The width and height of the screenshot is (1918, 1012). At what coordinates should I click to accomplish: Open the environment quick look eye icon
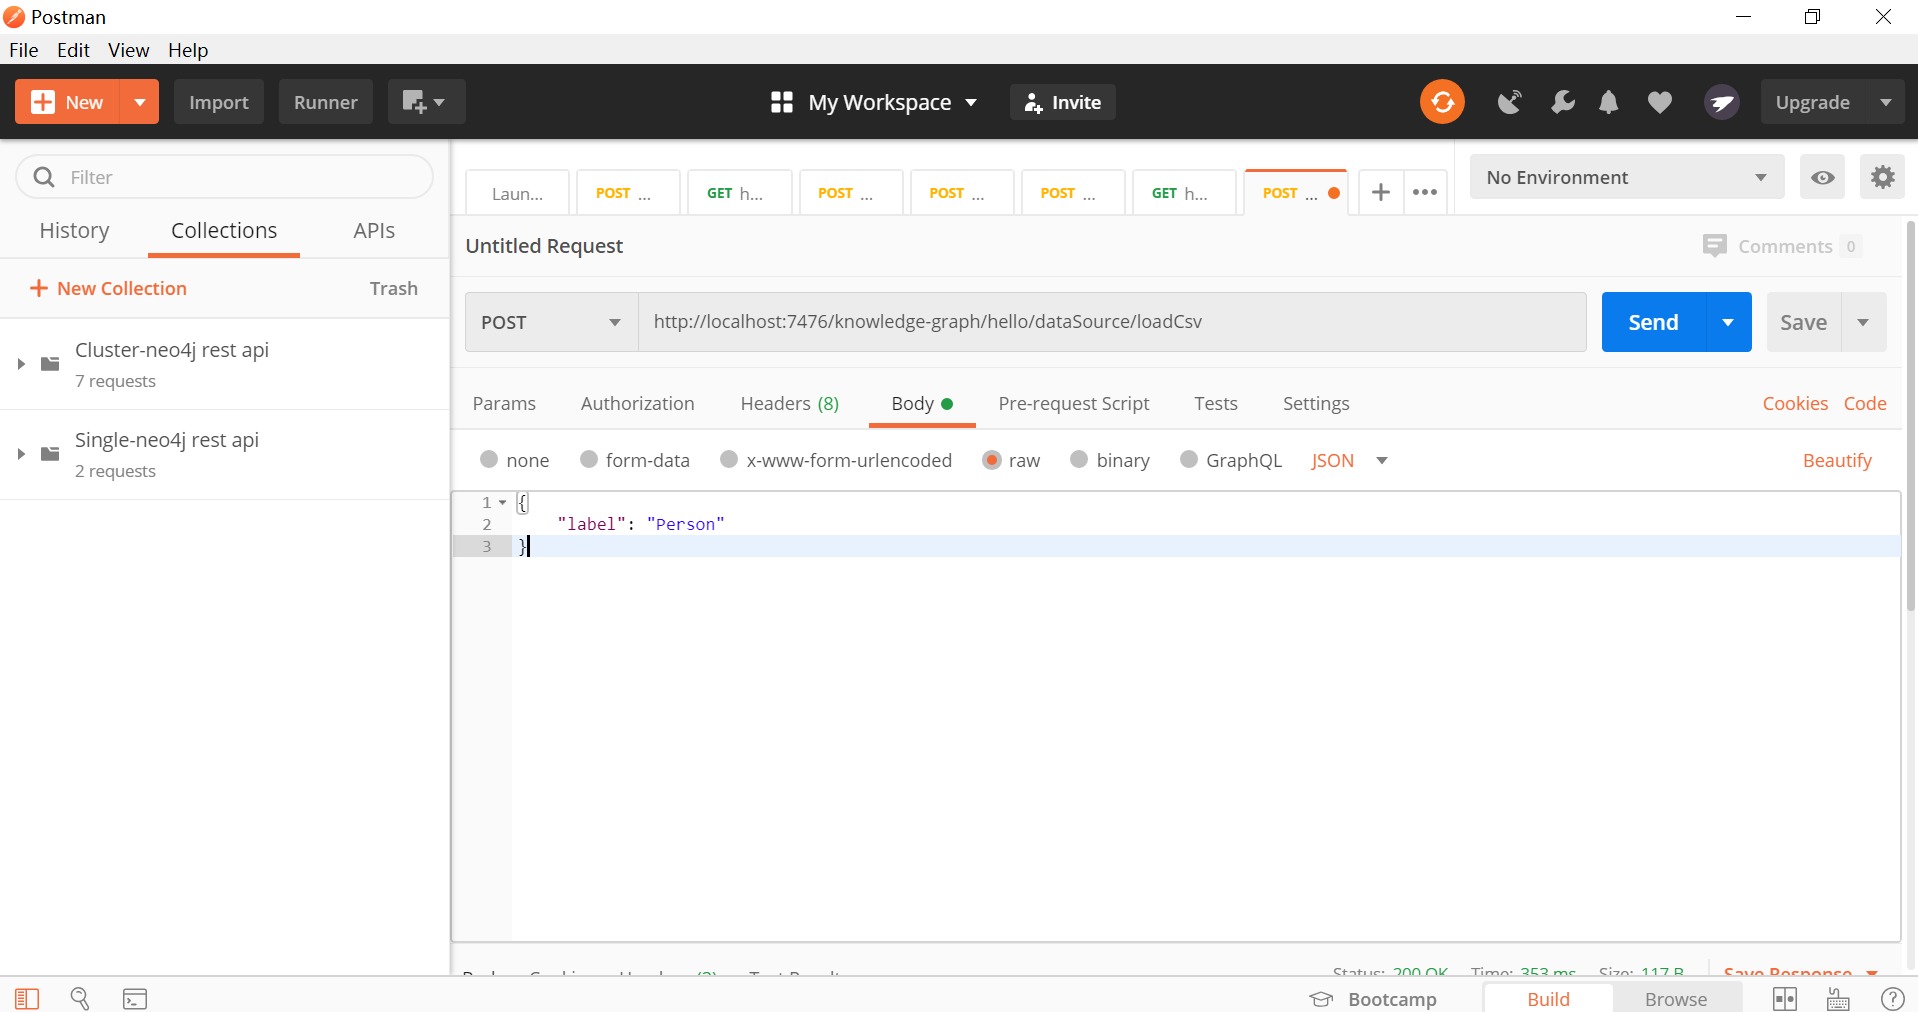coord(1823,177)
